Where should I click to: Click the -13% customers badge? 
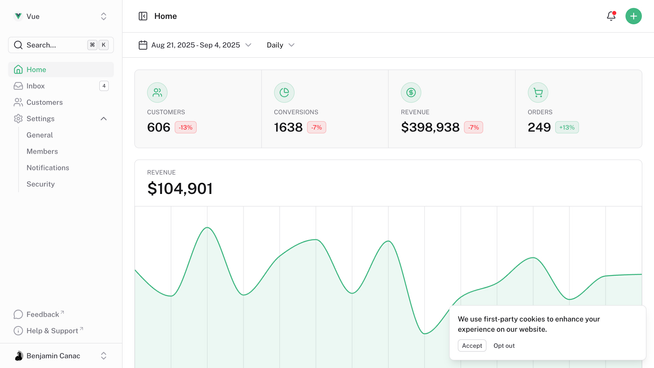[x=186, y=127]
